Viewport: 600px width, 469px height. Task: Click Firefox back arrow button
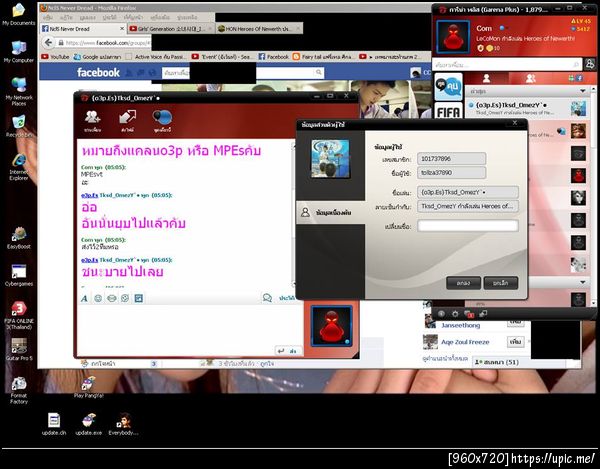(48, 42)
